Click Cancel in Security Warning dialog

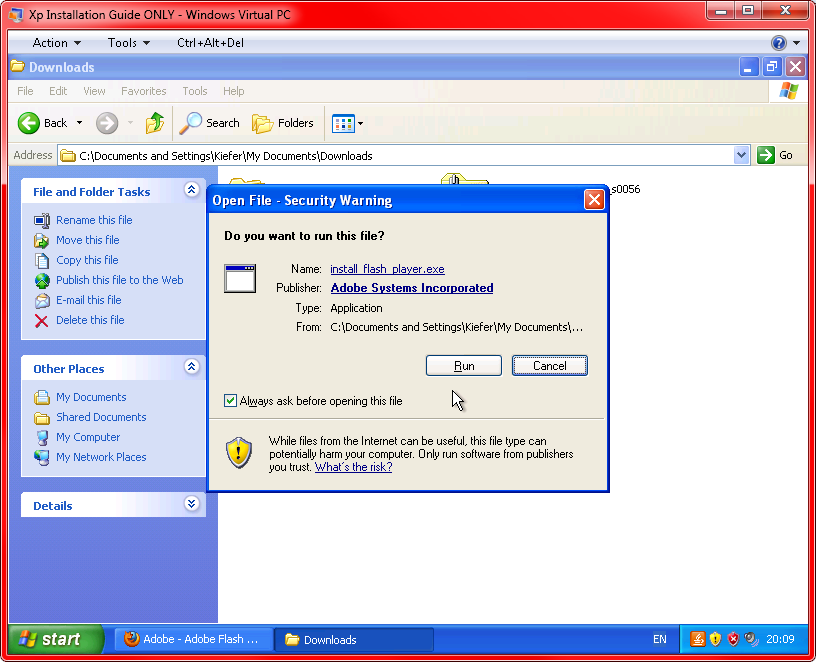pyautogui.click(x=550, y=366)
